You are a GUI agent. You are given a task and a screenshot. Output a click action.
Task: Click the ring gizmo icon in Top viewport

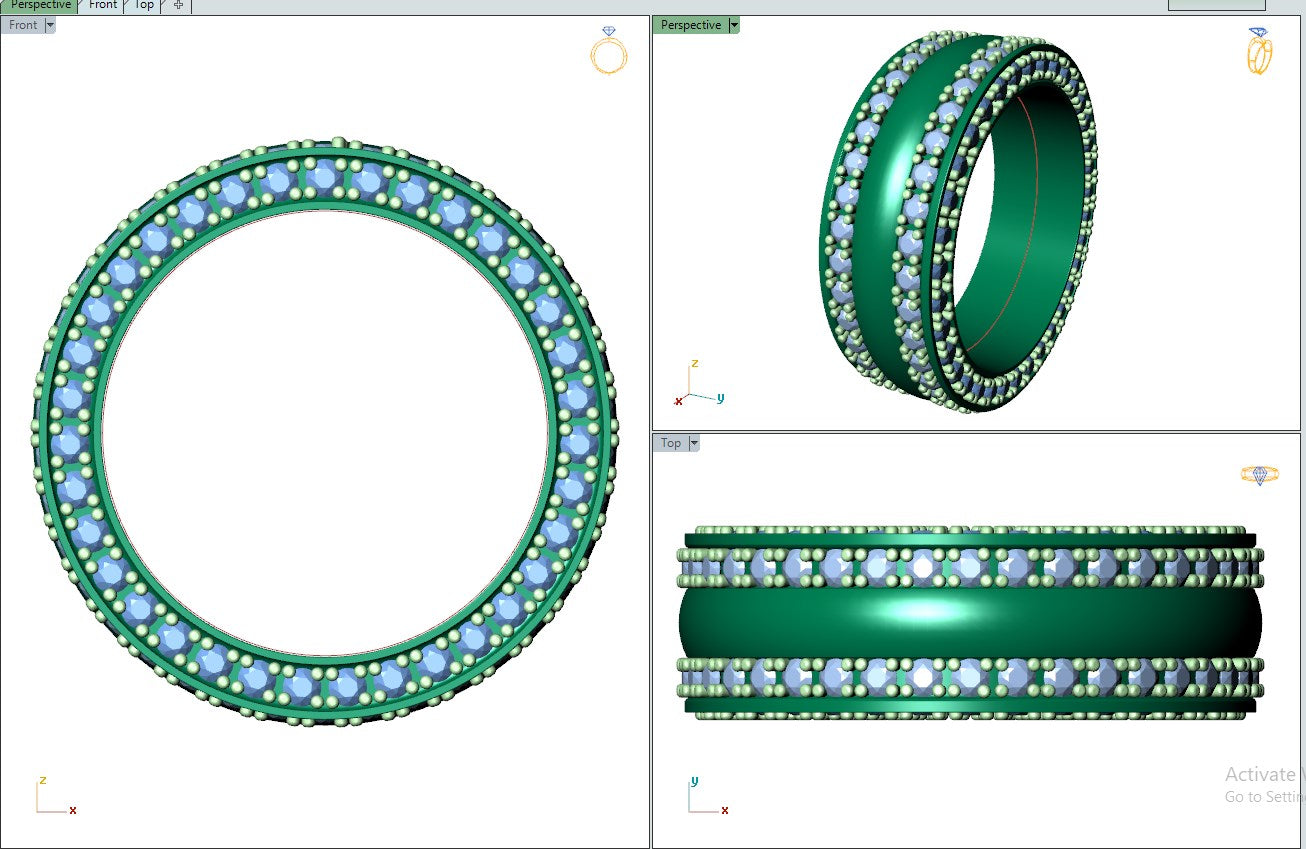coord(1259,475)
